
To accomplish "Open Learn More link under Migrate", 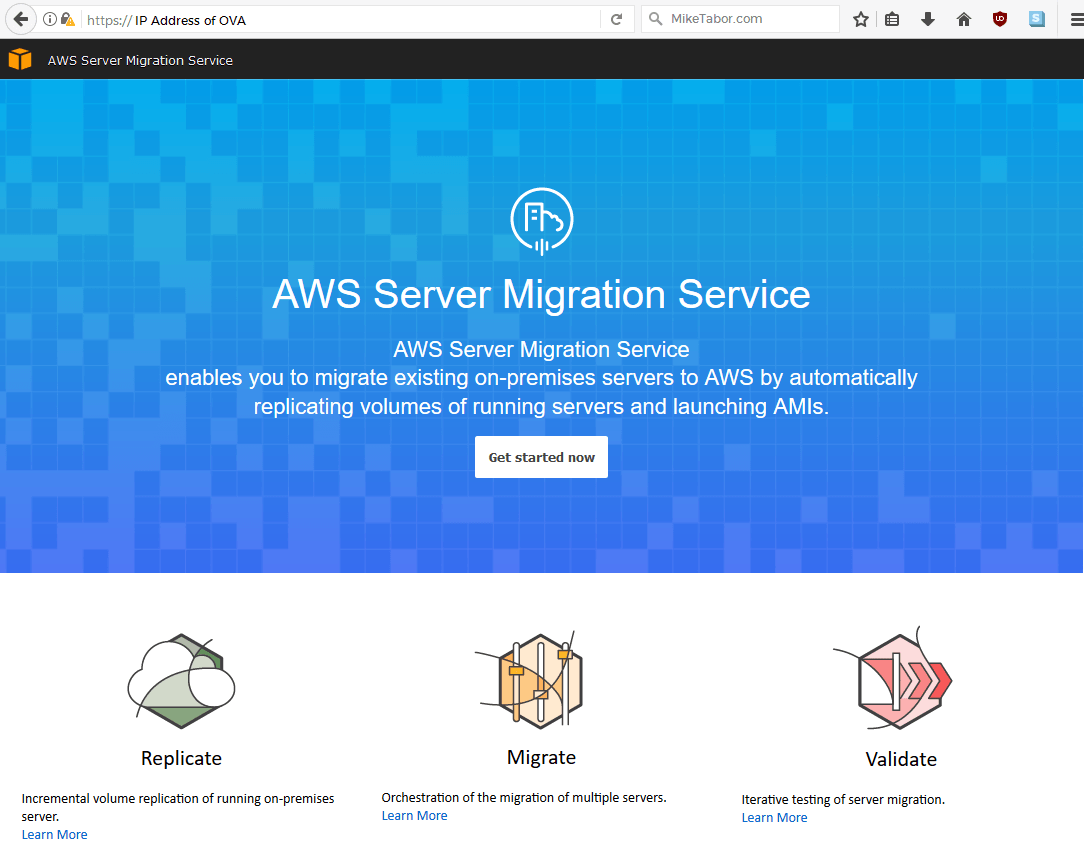I will click(414, 816).
